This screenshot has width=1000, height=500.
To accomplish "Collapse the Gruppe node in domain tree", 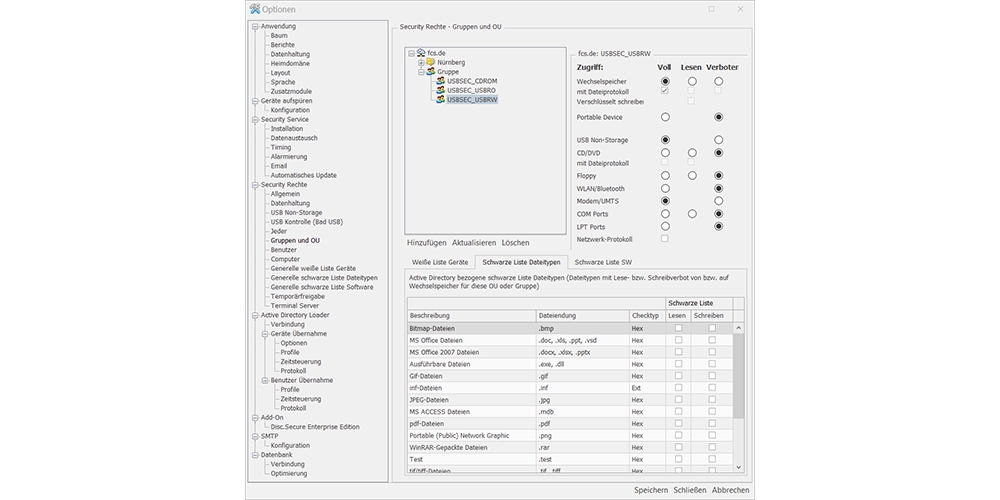I will 421,72.
